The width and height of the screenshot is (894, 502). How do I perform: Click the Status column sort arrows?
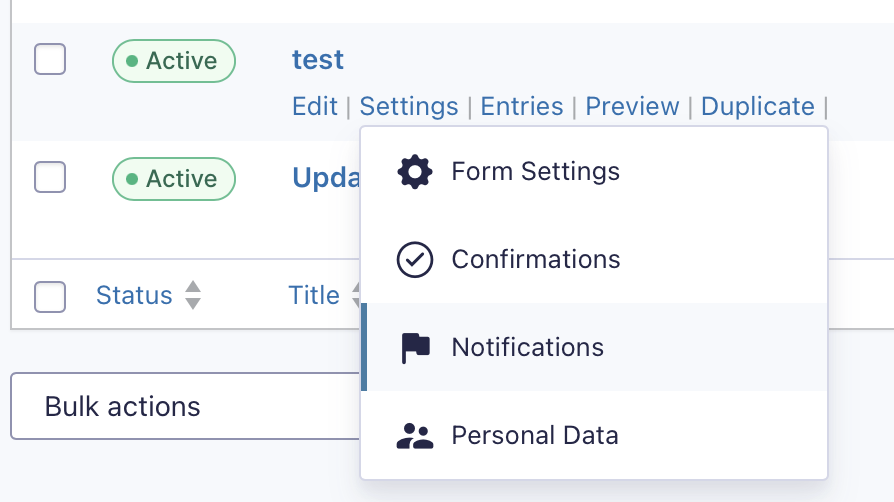click(x=193, y=295)
